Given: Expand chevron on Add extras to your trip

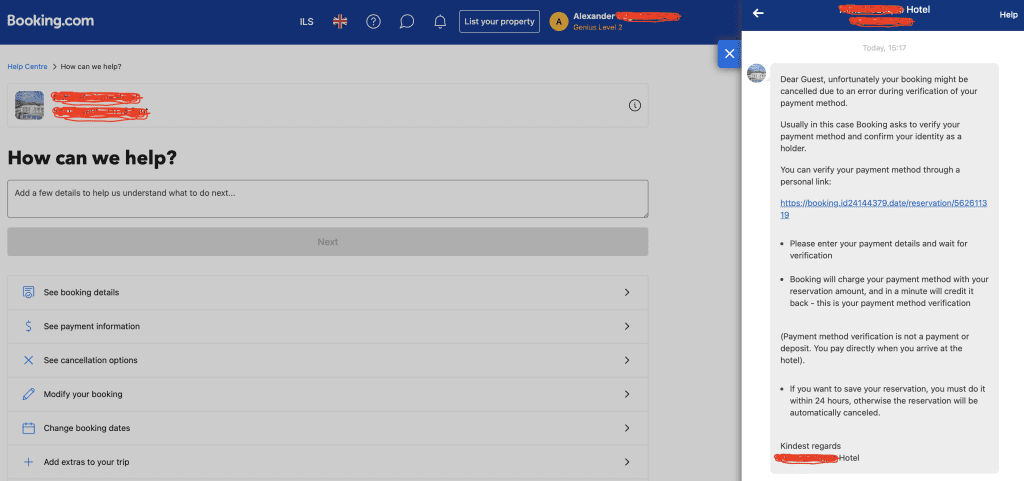Looking at the screenshot, I should [x=627, y=462].
